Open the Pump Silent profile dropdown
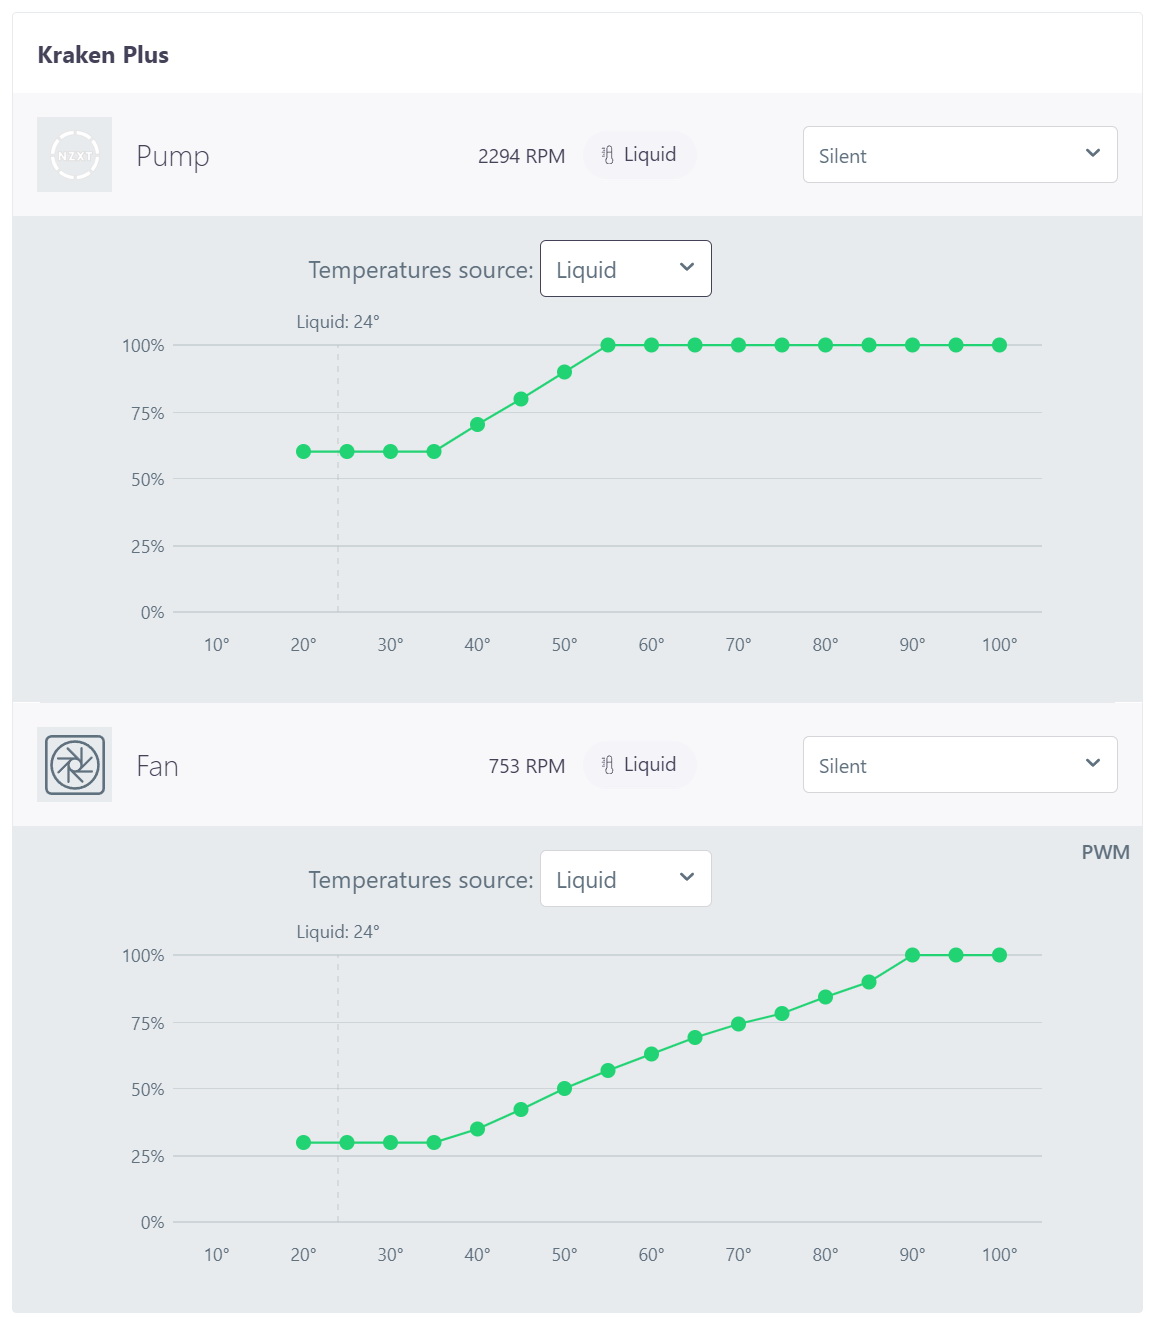The width and height of the screenshot is (1153, 1317). pyautogui.click(x=960, y=155)
